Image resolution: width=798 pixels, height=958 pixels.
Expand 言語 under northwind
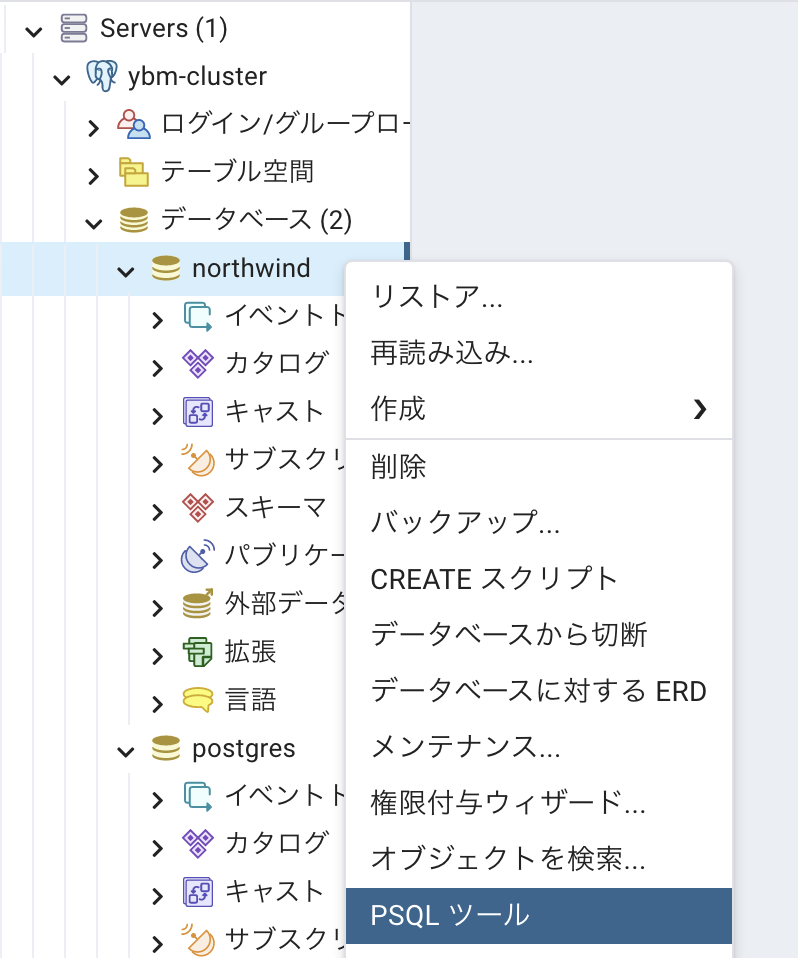coord(158,704)
